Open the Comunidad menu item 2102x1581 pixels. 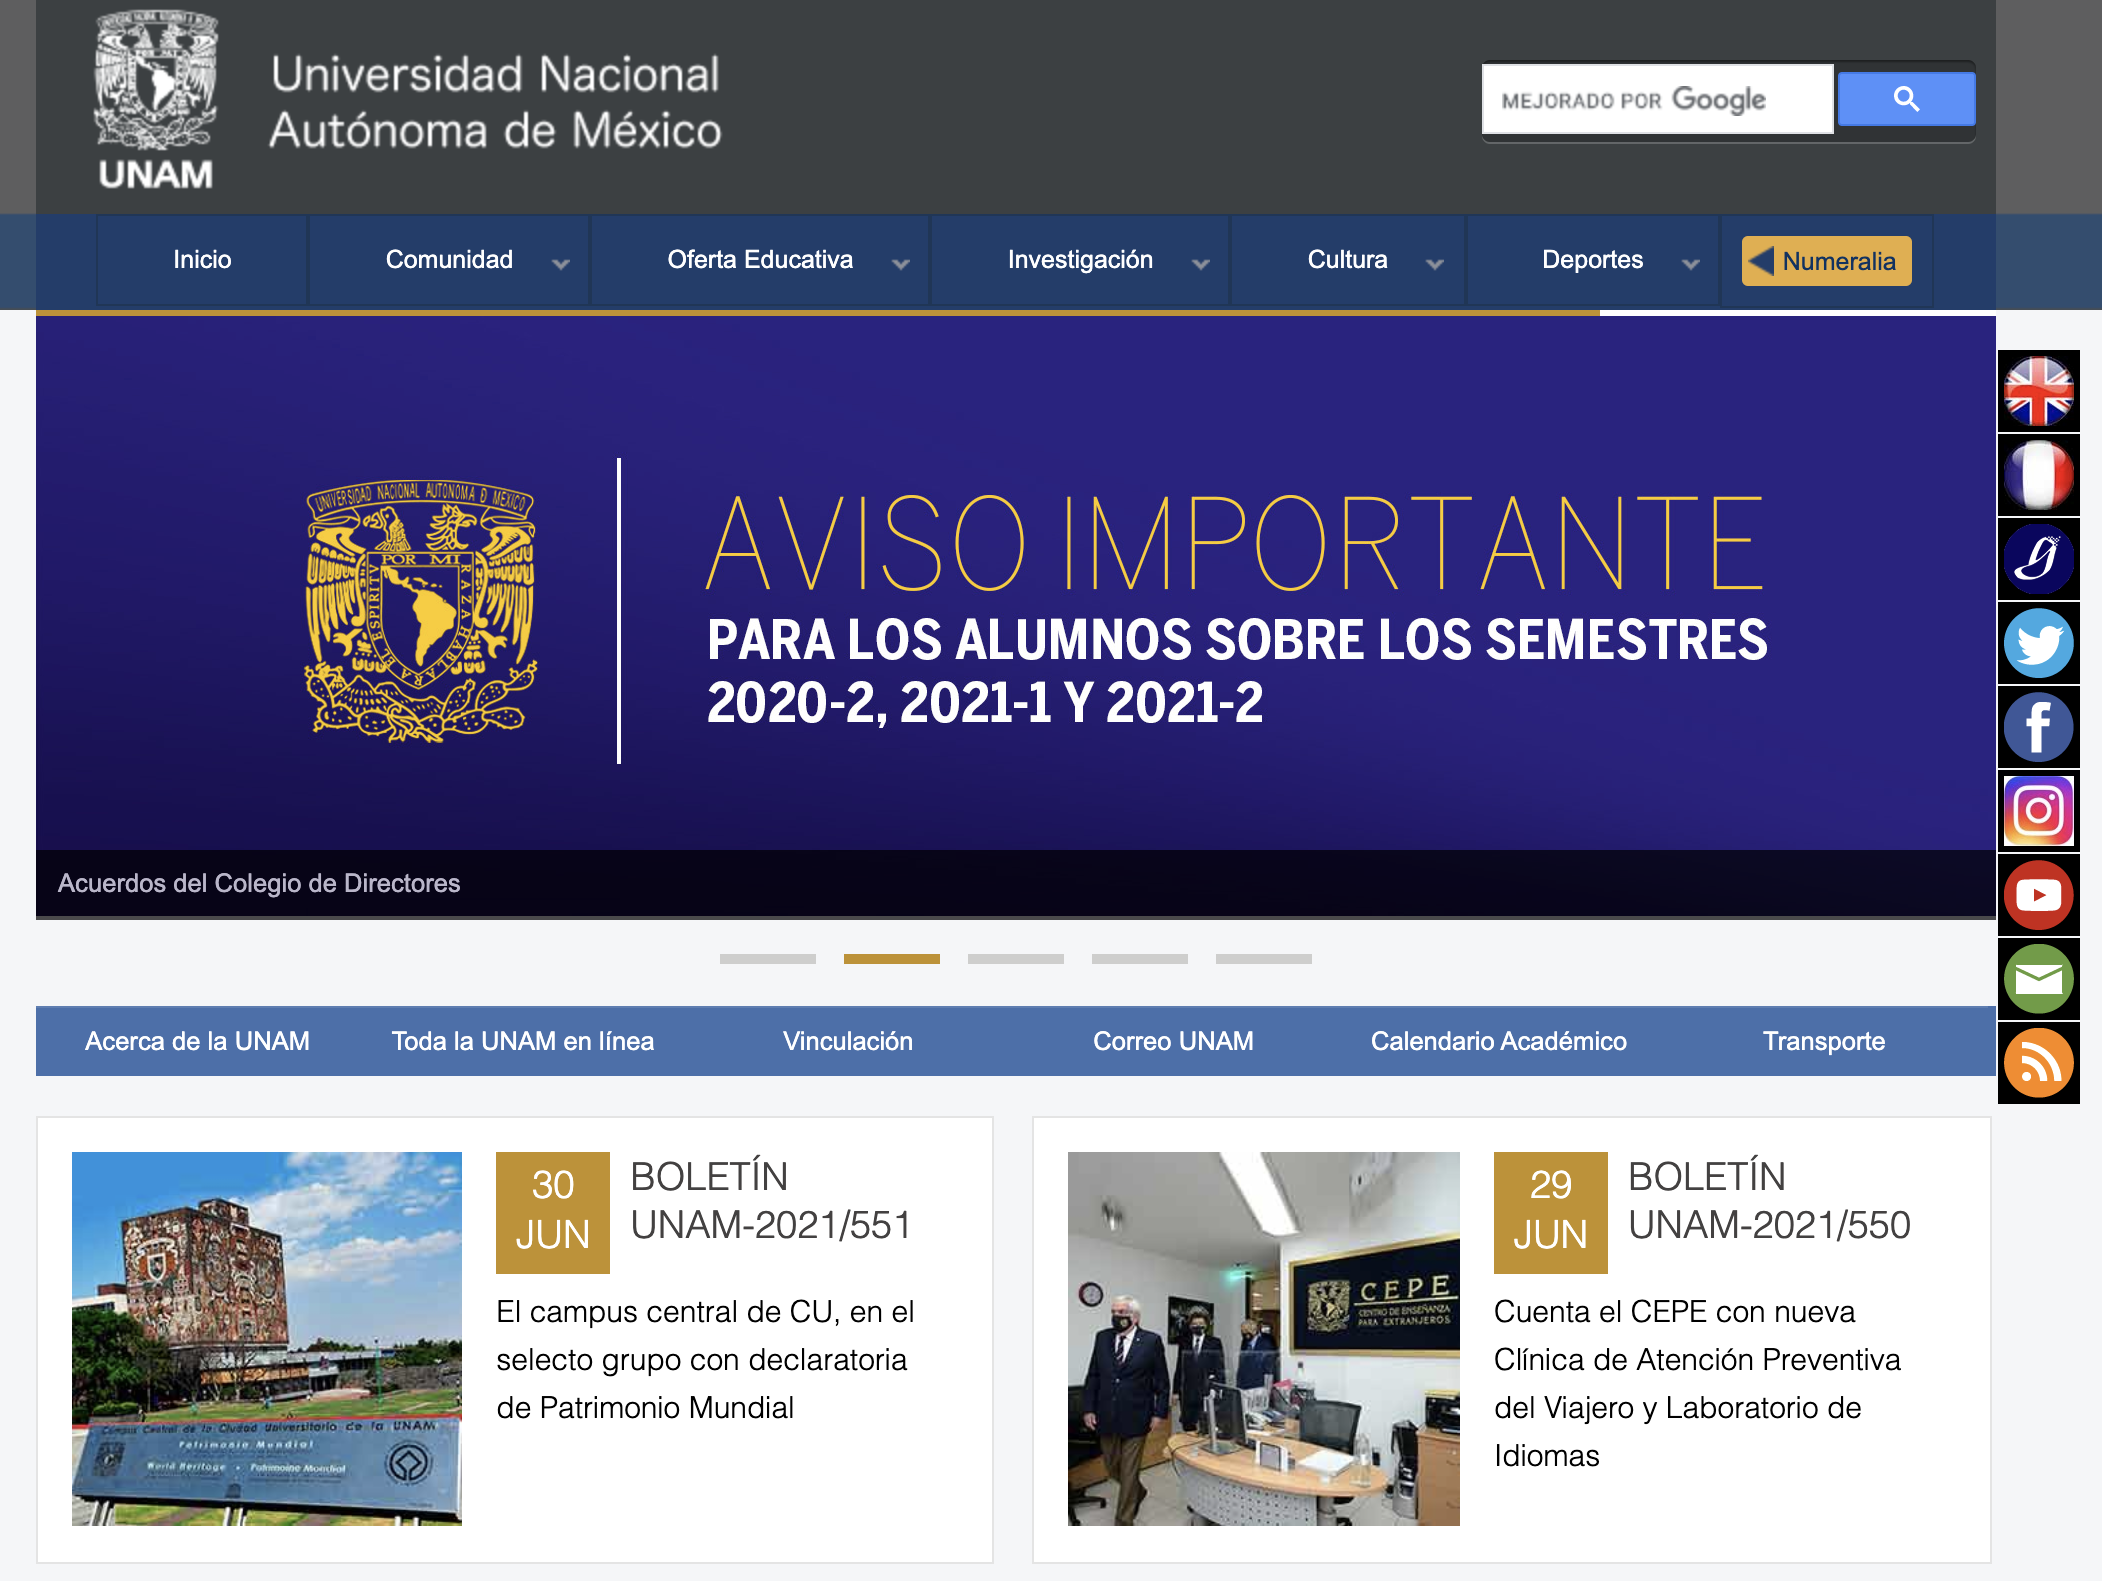(449, 260)
